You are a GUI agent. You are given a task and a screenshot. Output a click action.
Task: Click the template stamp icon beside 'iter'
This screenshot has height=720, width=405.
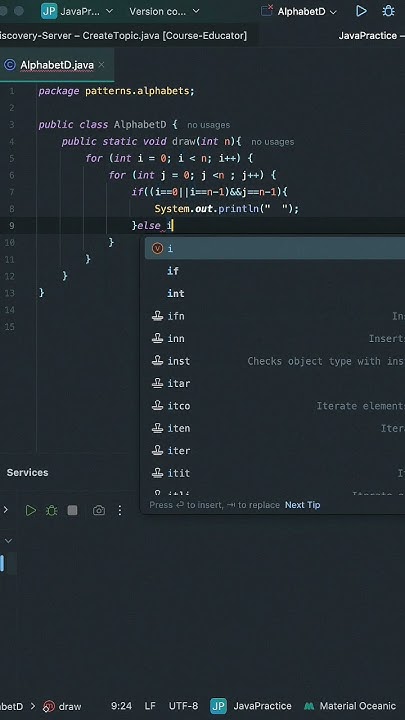(x=158, y=451)
